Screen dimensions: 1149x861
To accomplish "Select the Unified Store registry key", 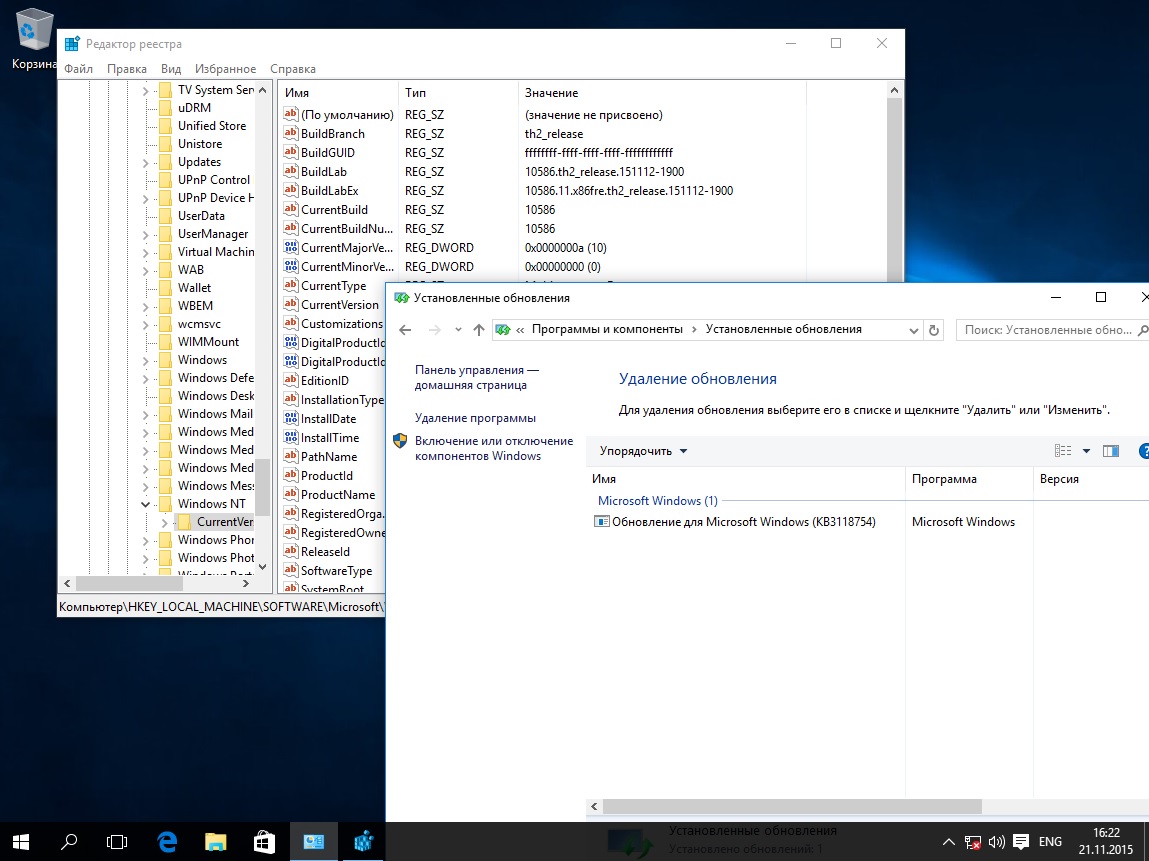I will [x=212, y=126].
